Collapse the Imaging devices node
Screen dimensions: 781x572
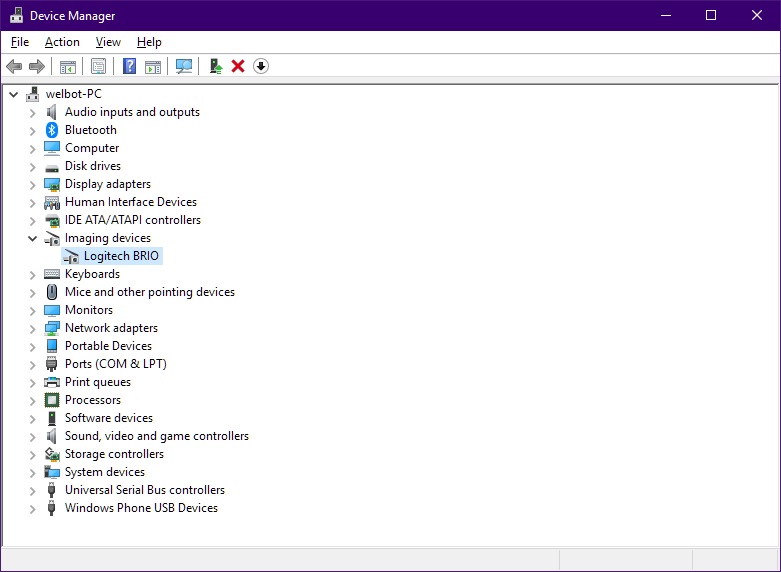click(x=32, y=239)
